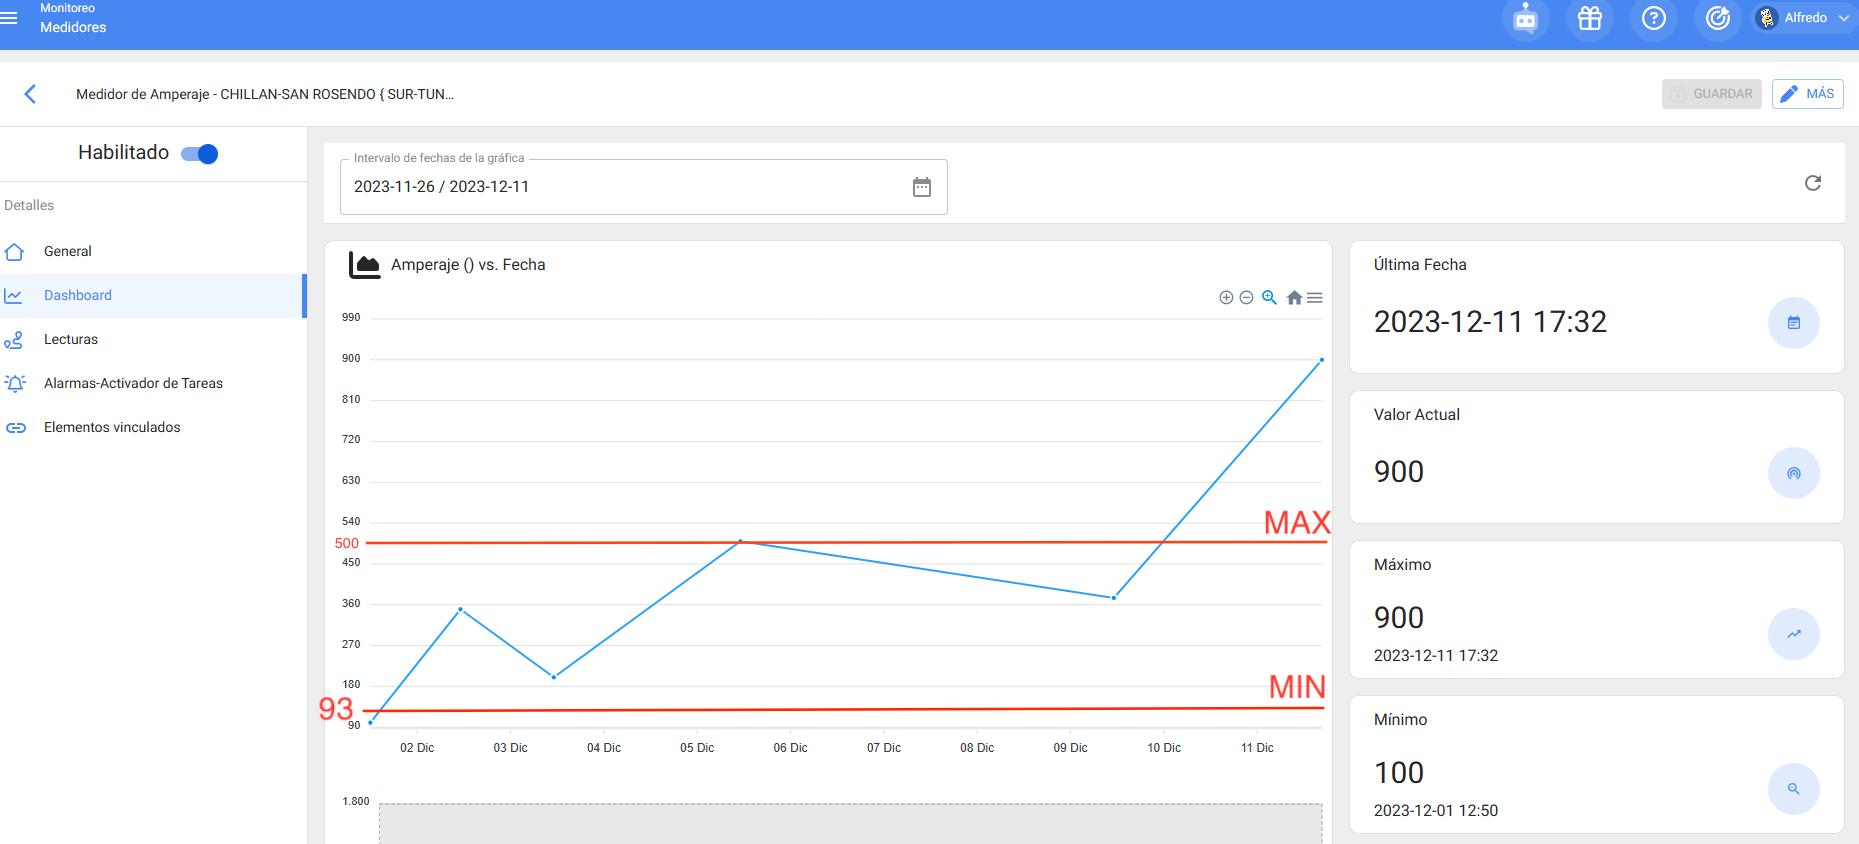Click the robot assistant icon

(1525, 18)
